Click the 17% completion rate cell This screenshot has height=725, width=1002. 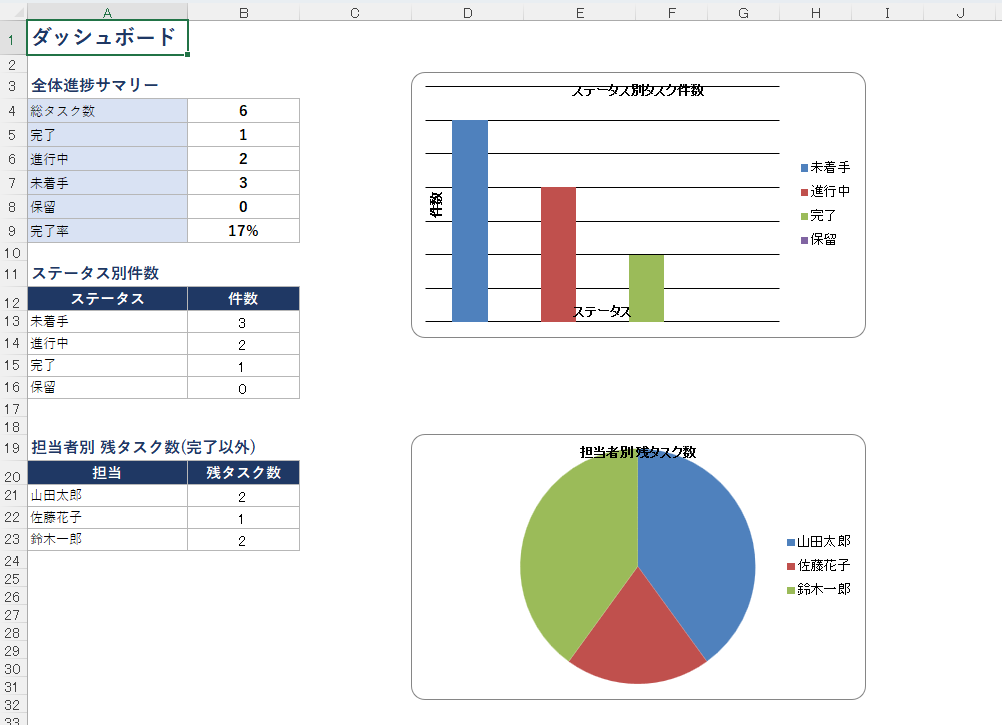(243, 231)
